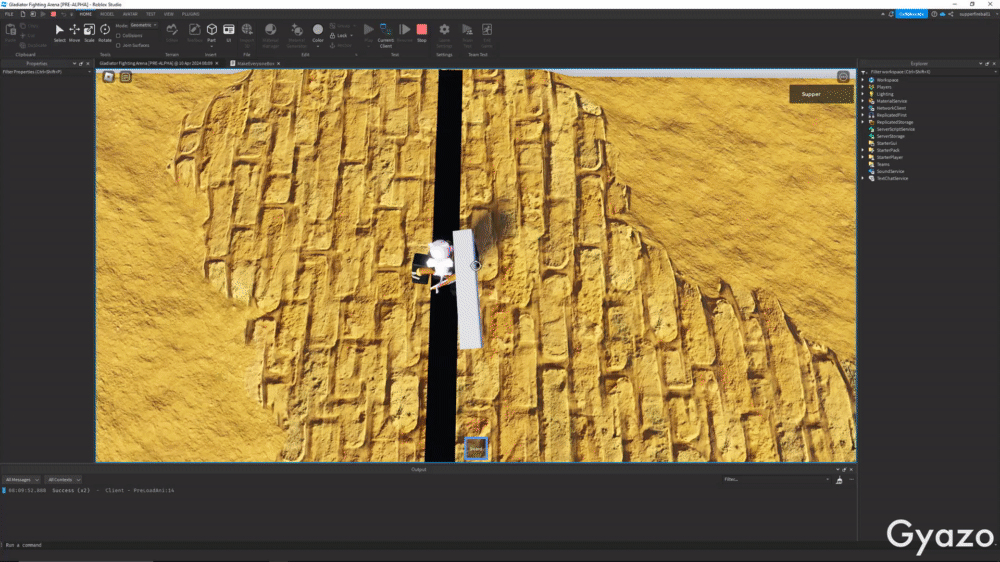
Task: Click the Color tool circle
Action: pyautogui.click(x=318, y=29)
